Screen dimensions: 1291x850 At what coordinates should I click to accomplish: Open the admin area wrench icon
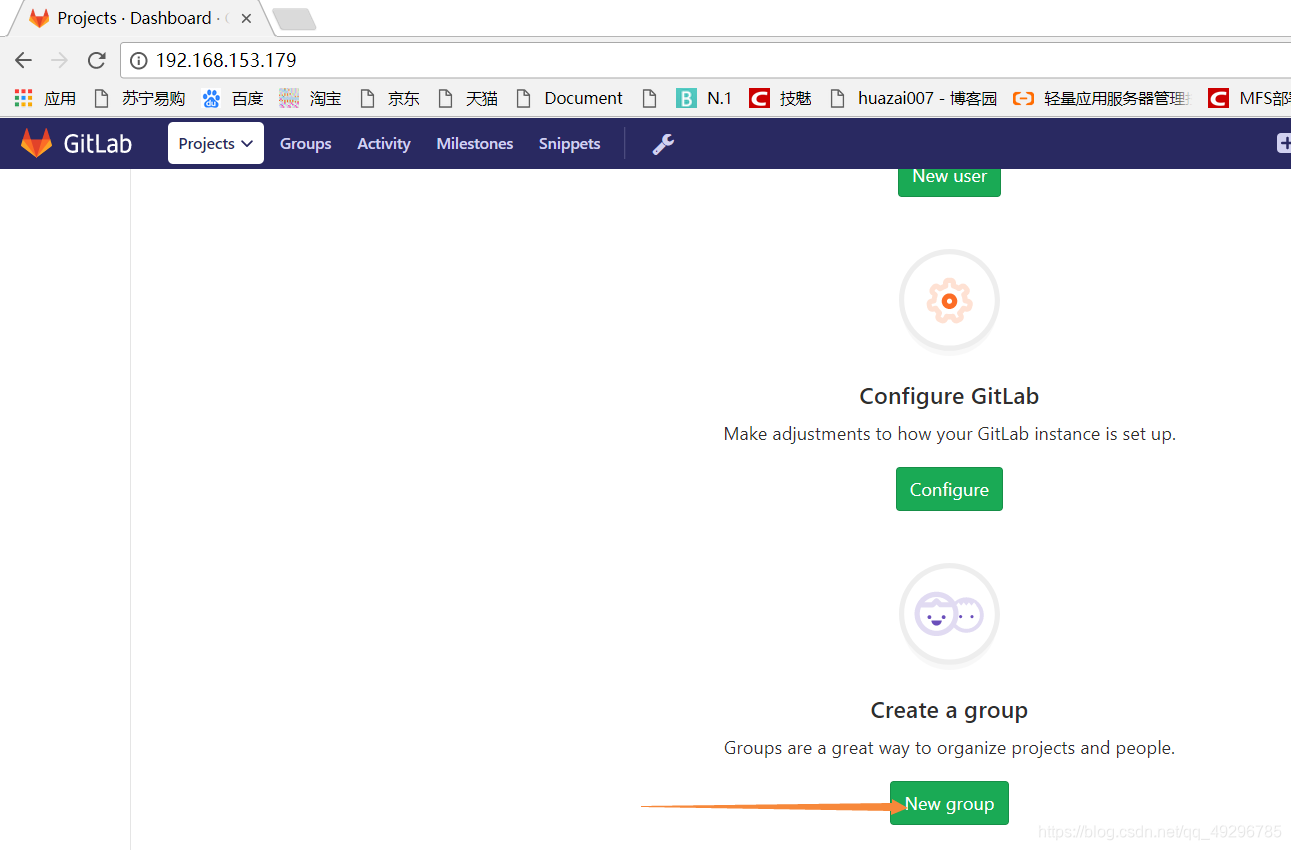point(663,144)
